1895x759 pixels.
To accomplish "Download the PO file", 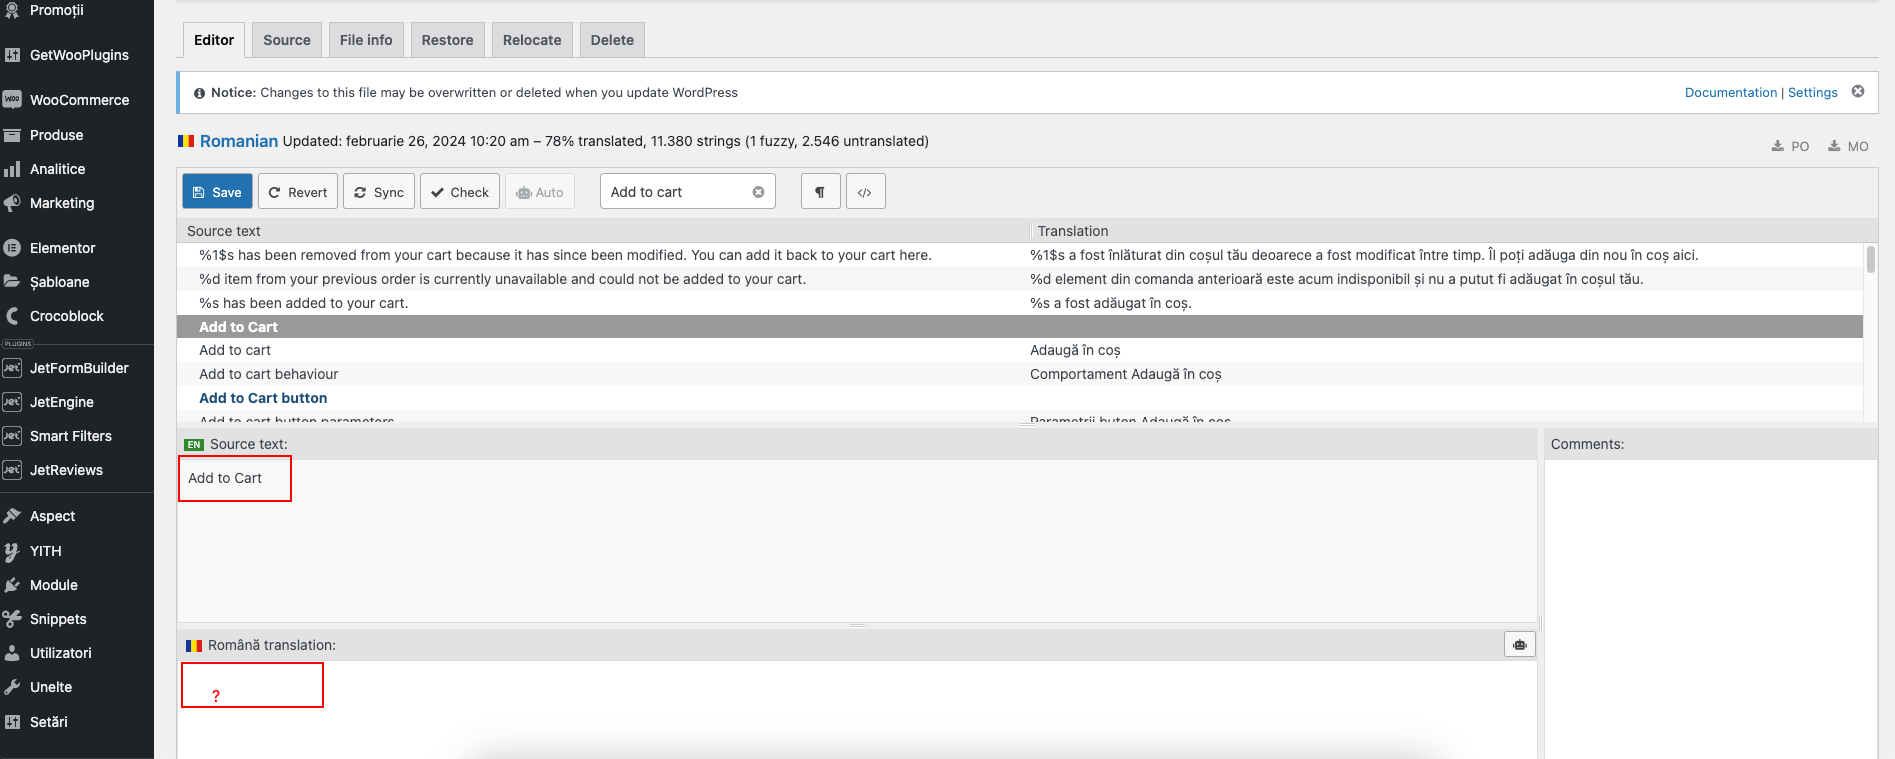I will (1790, 146).
